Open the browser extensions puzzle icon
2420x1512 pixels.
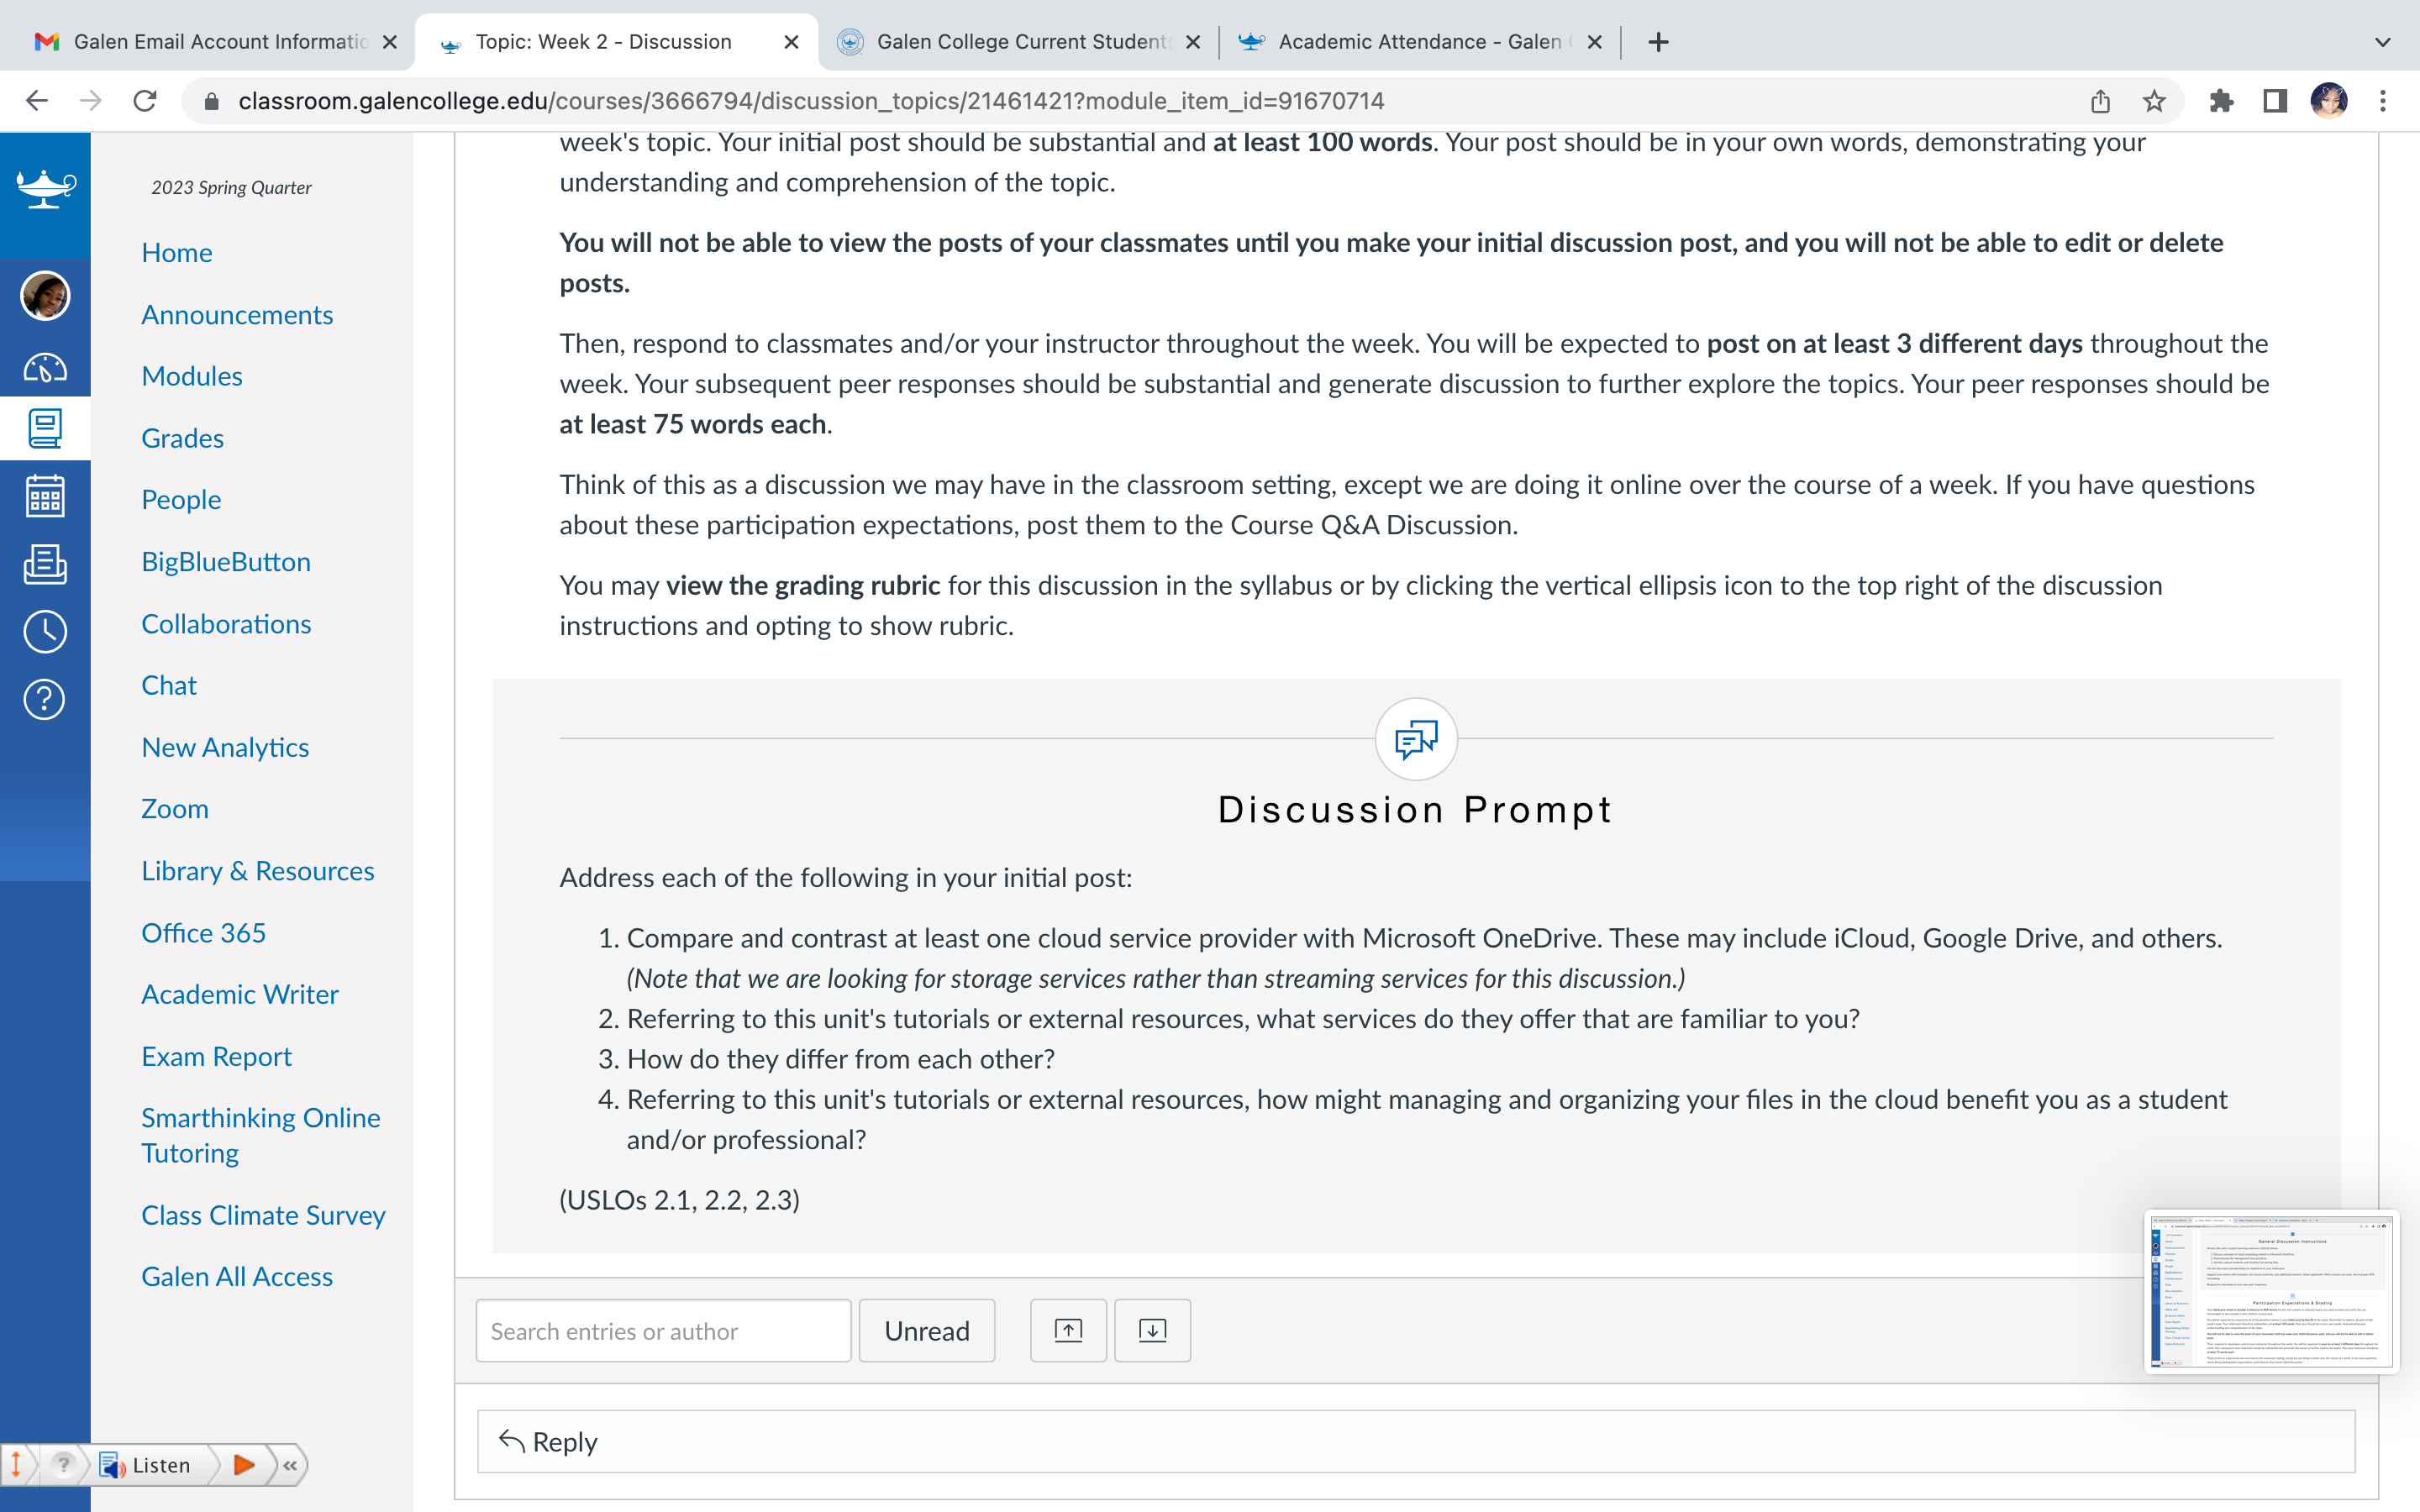coord(2221,101)
